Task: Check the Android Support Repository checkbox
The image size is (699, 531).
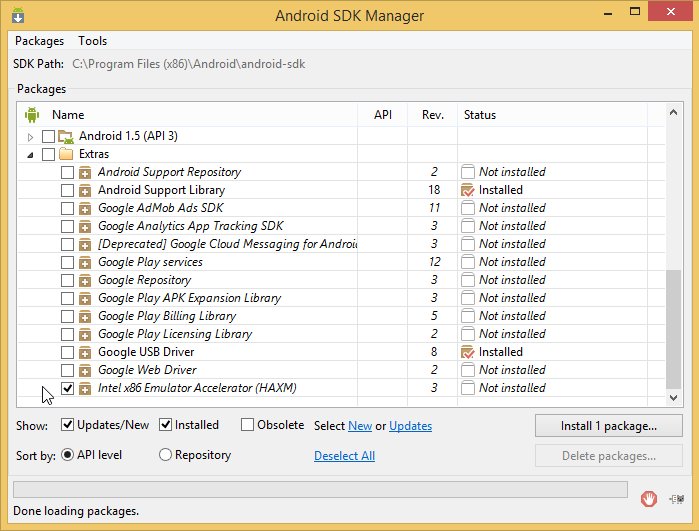Action: tap(67, 172)
